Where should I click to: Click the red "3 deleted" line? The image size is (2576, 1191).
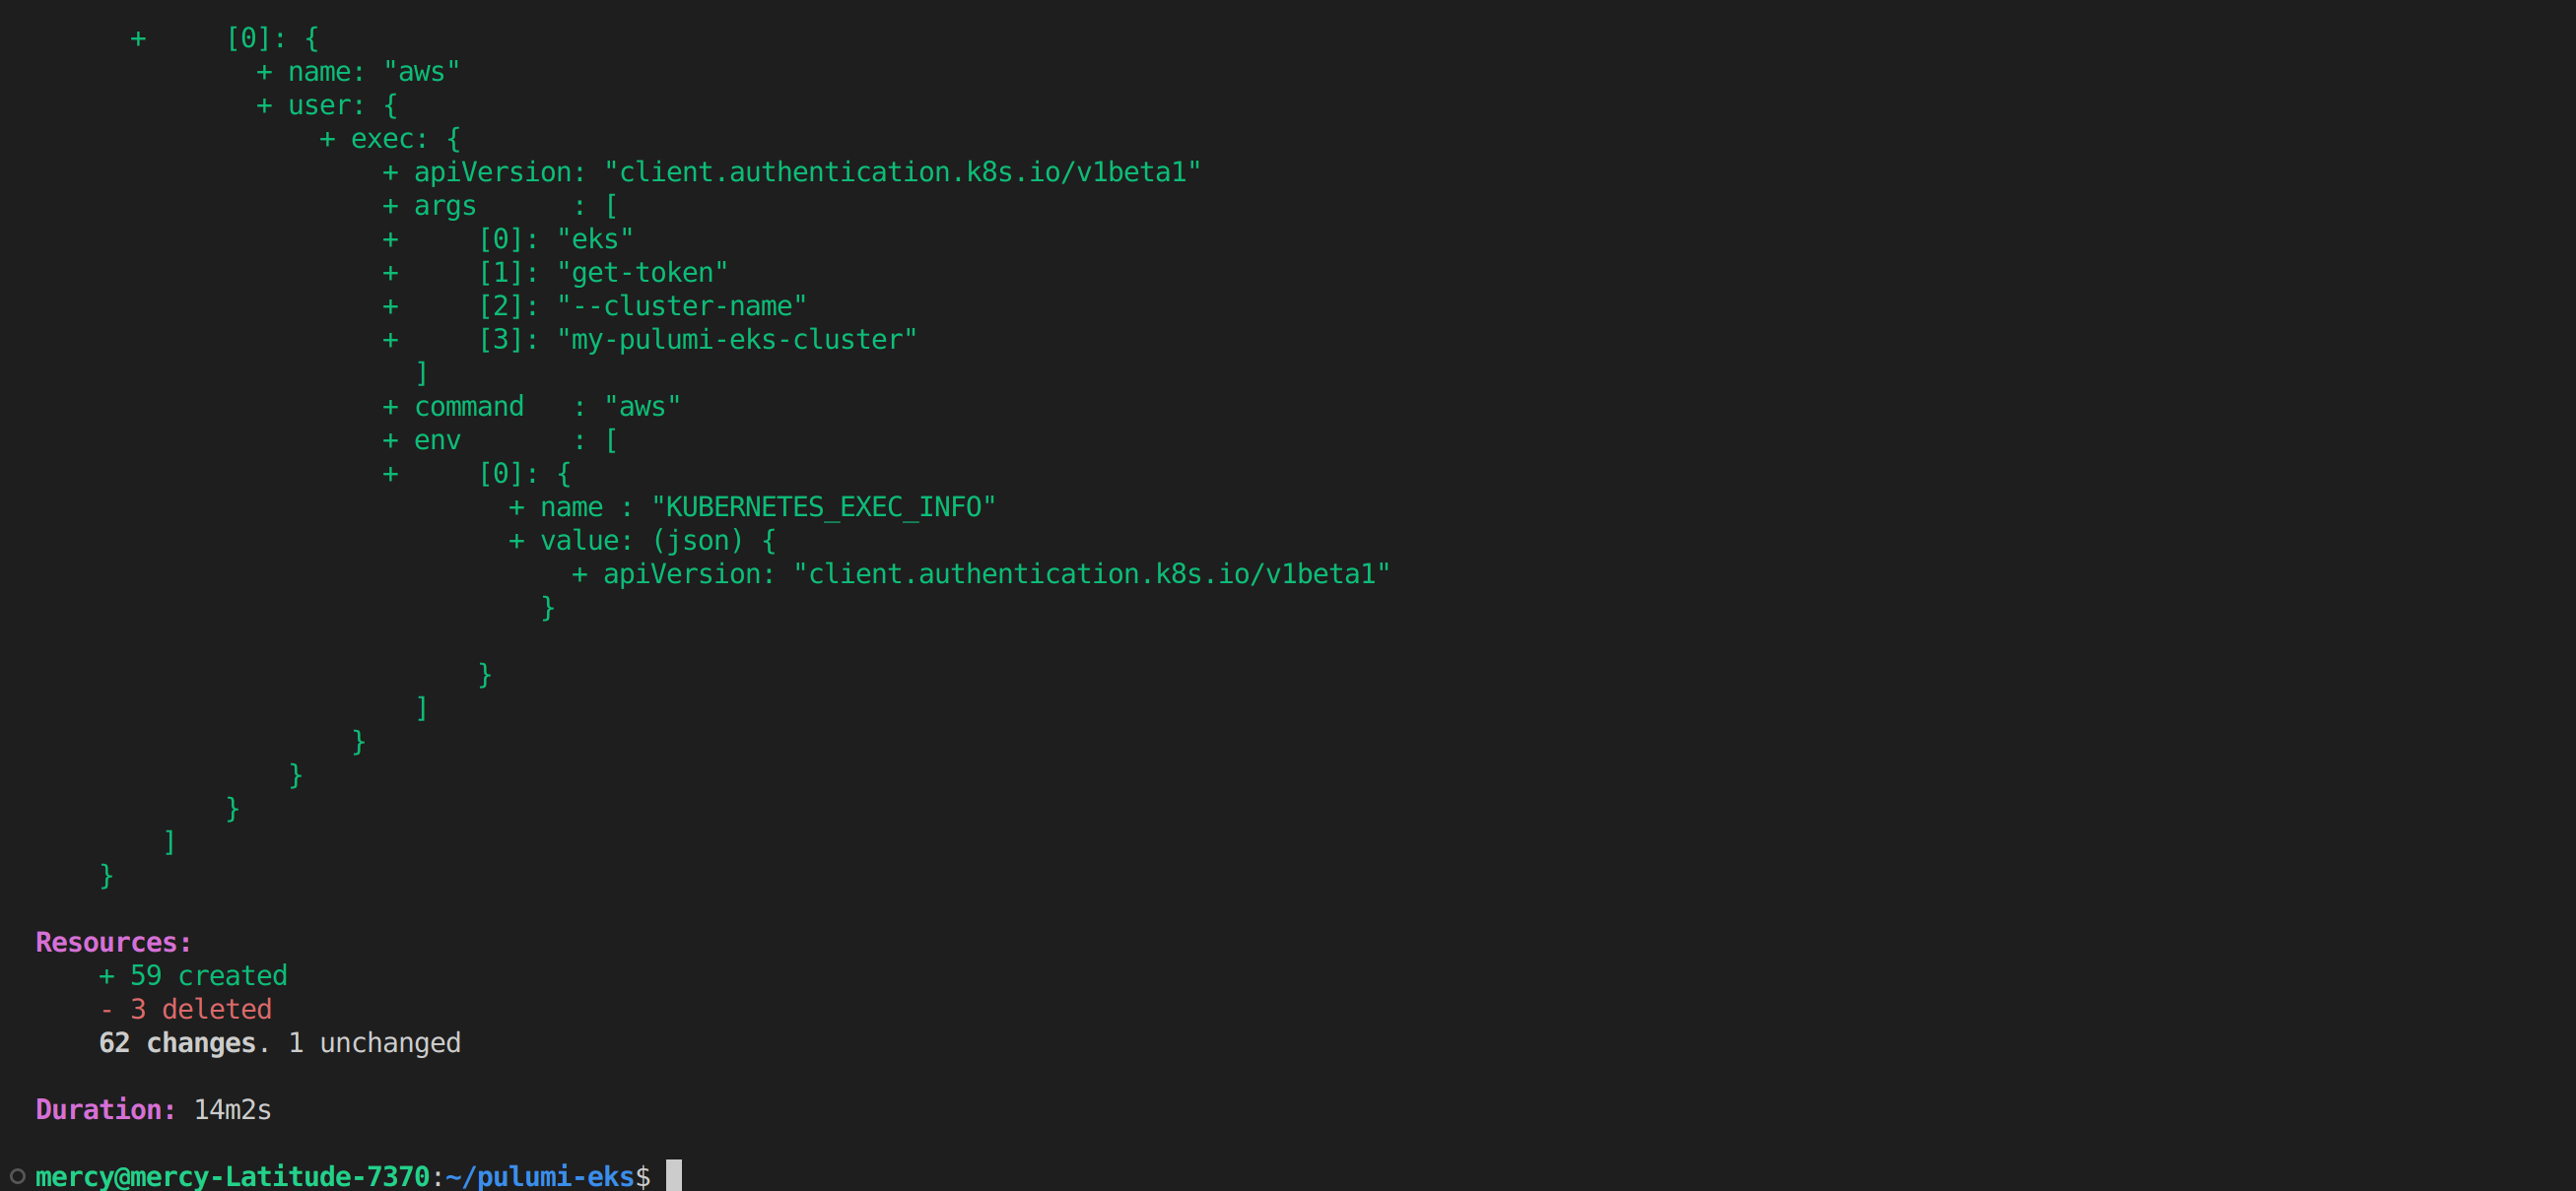[x=200, y=1009]
